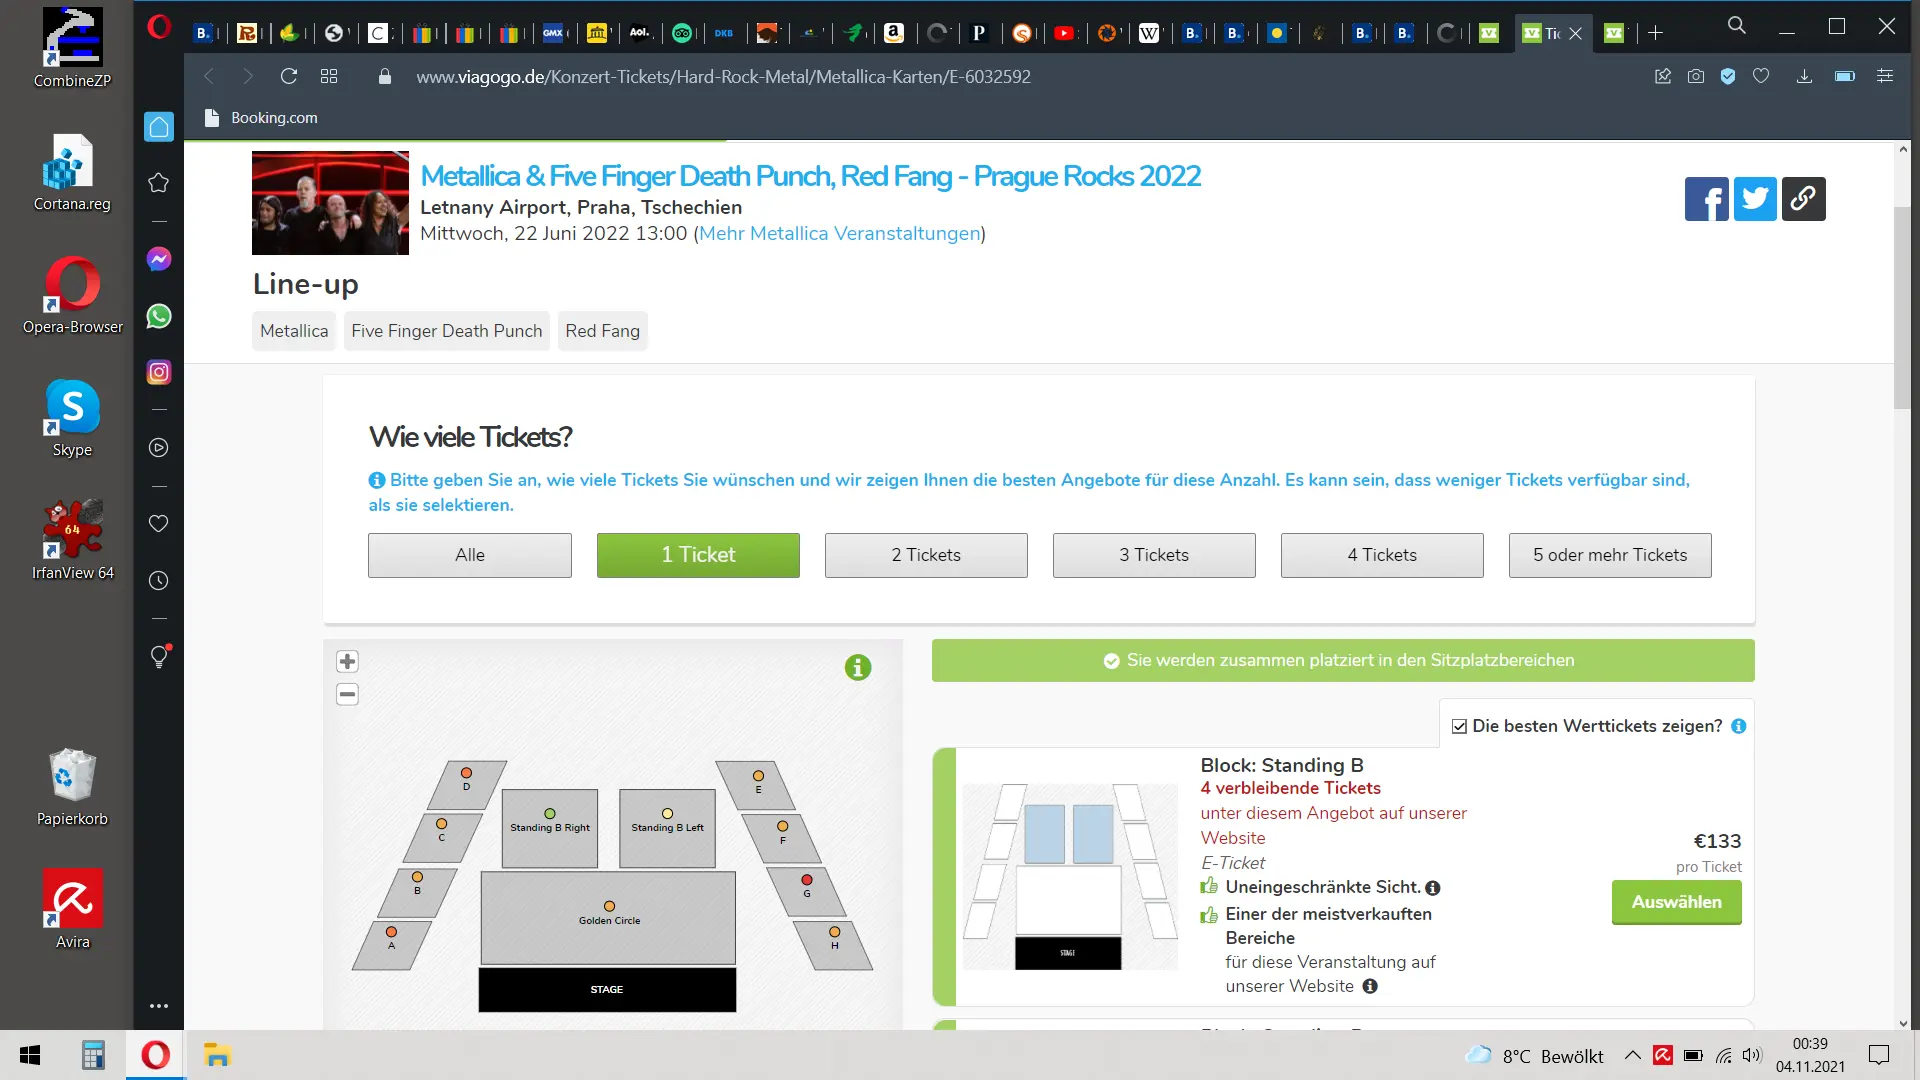Zoom in on the seating map
The image size is (1920, 1080).
click(x=347, y=661)
